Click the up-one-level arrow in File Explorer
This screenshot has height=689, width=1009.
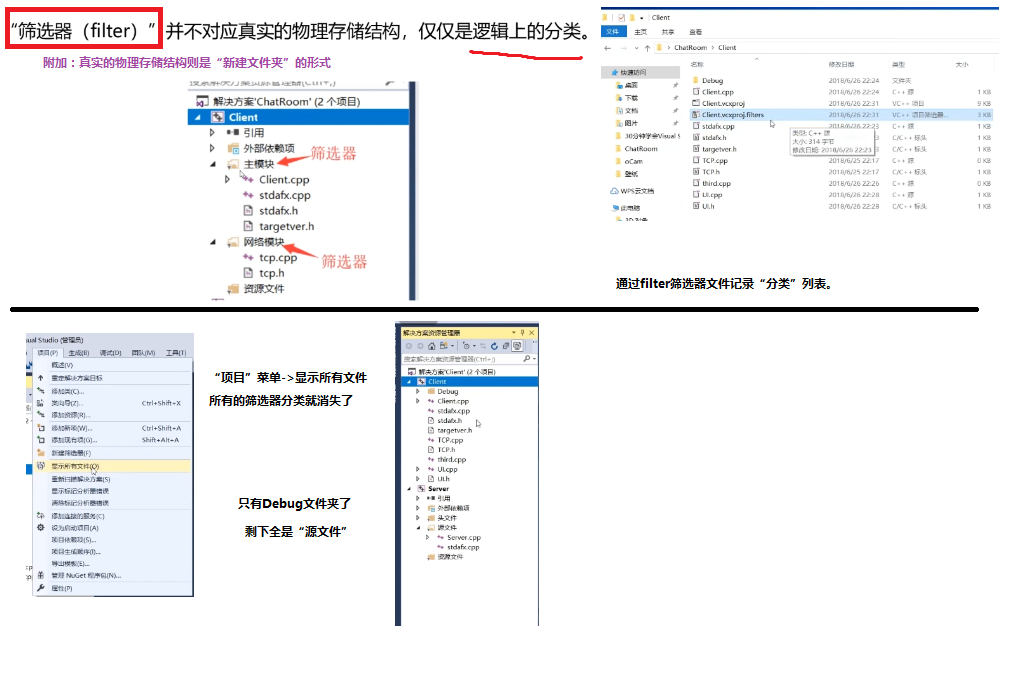click(648, 47)
